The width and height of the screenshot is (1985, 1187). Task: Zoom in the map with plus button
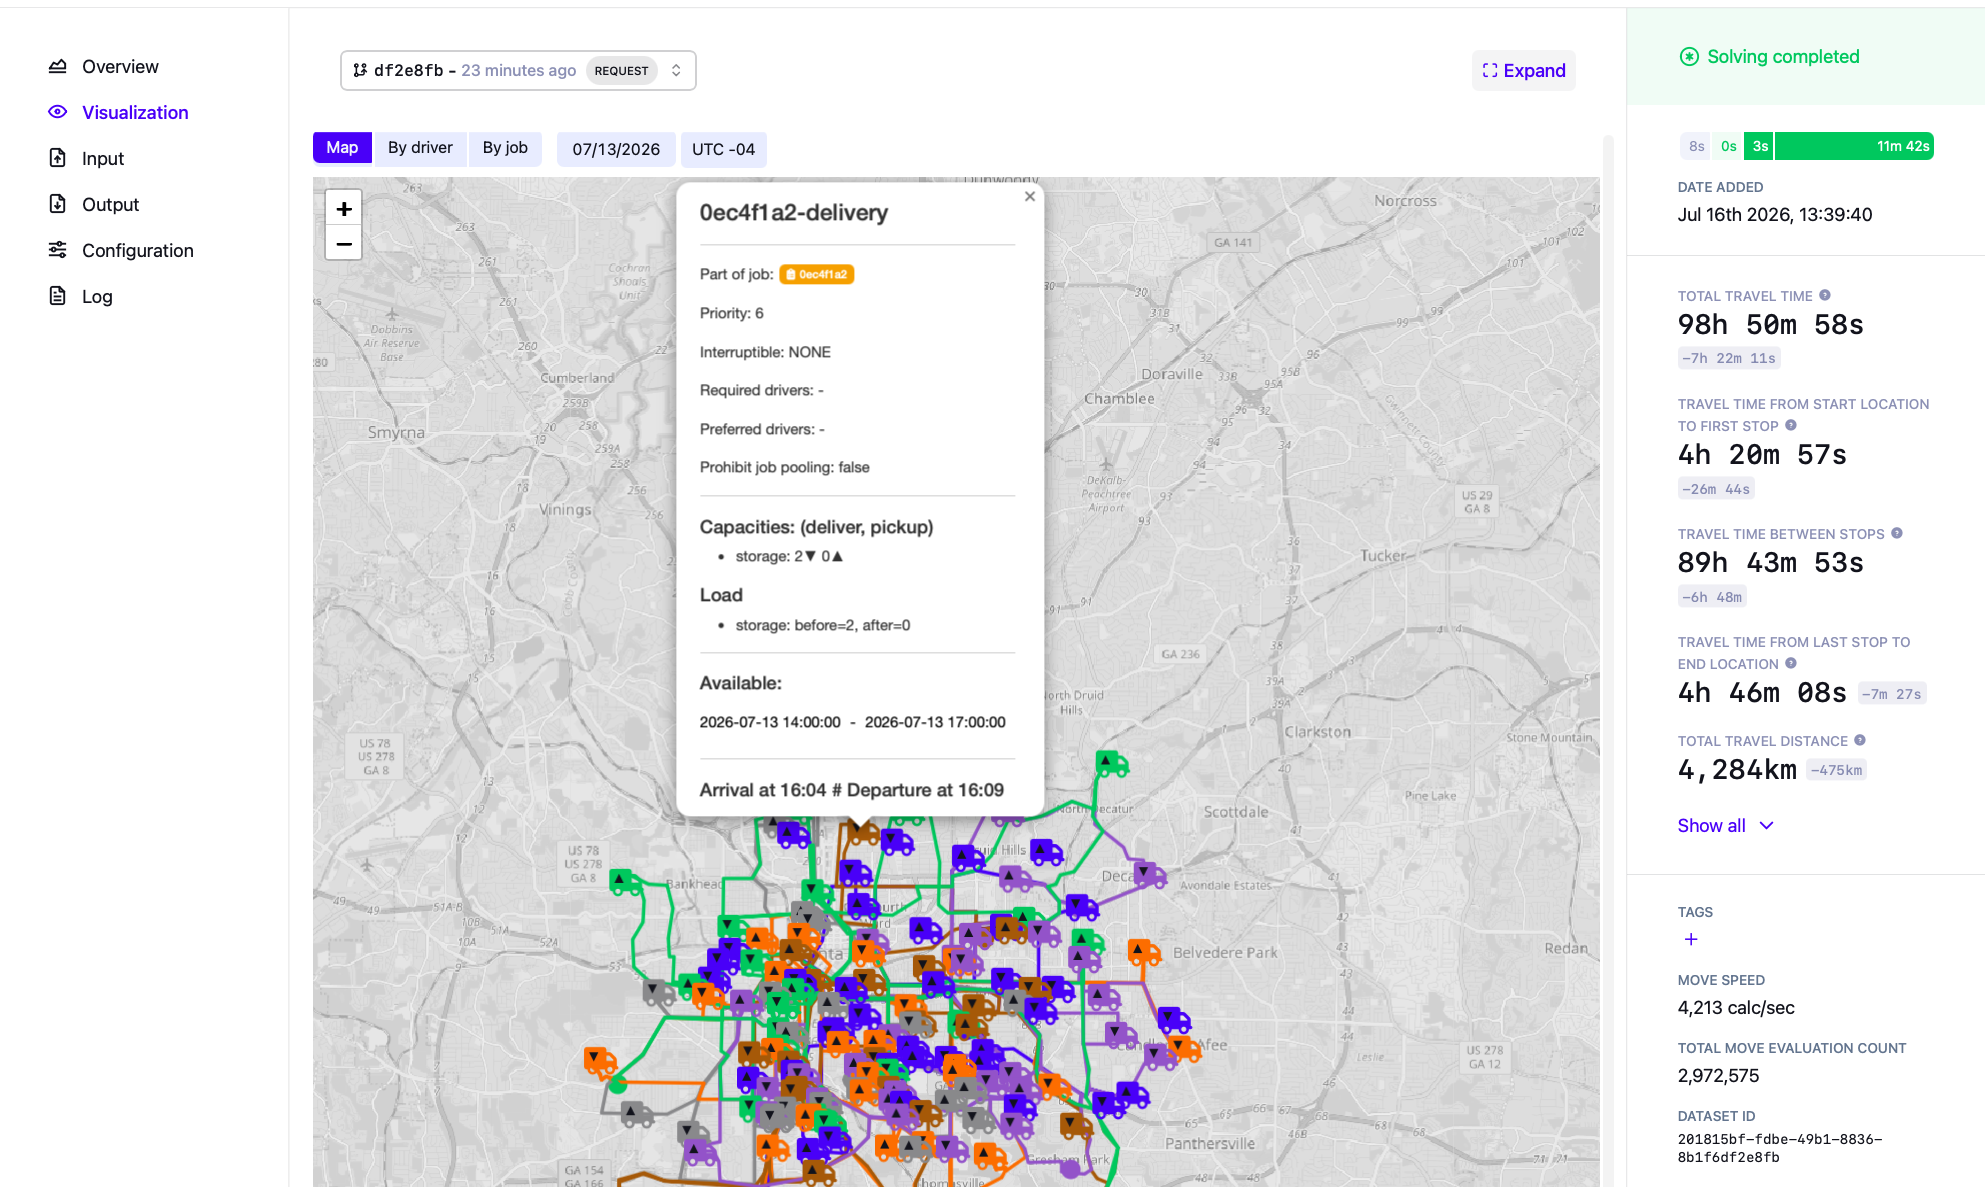point(343,208)
